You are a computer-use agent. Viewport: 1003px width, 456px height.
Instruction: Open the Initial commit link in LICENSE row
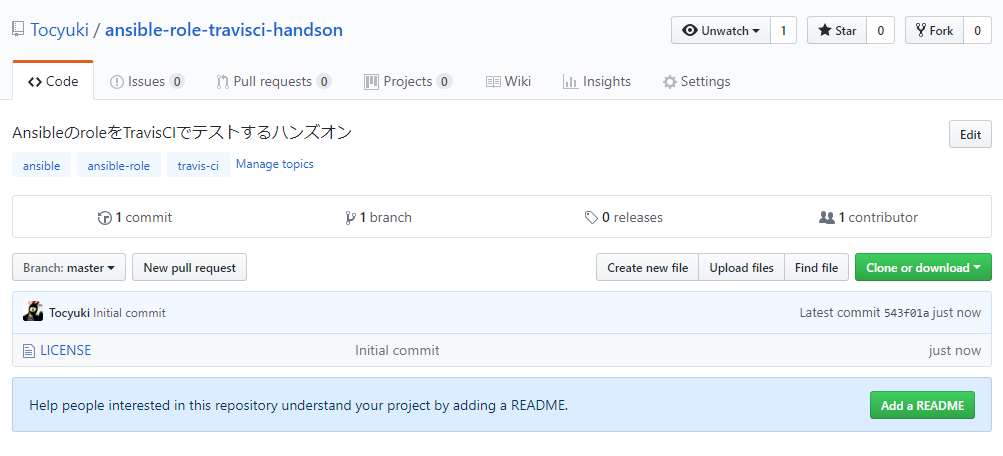click(x=397, y=350)
